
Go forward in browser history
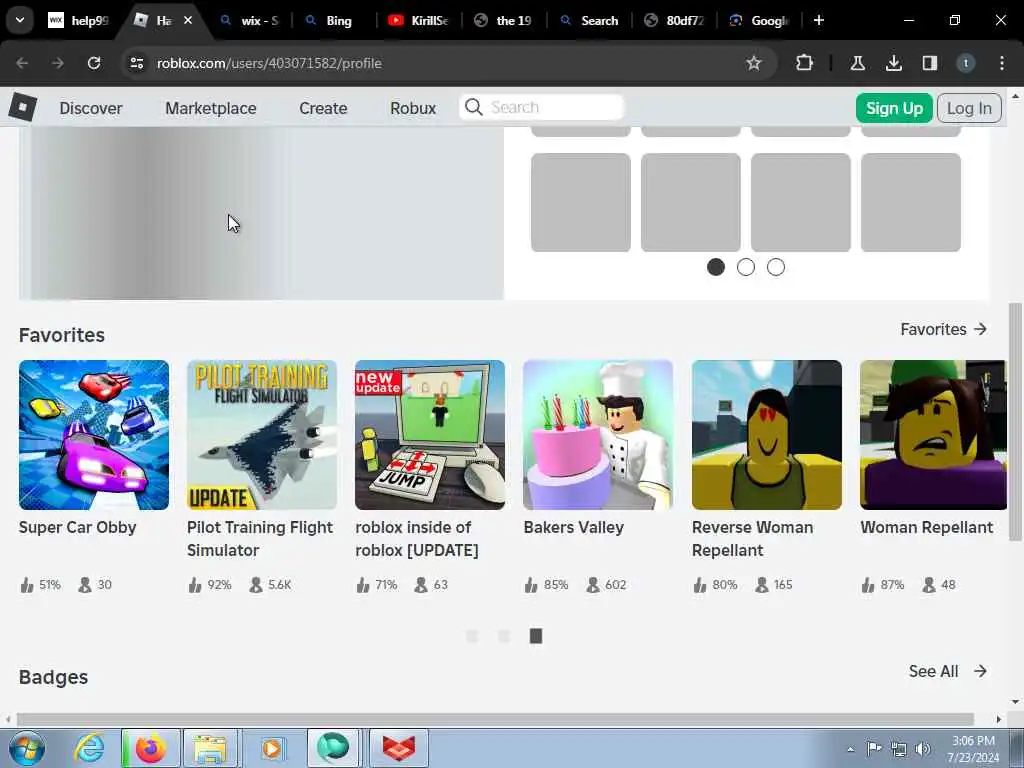[x=58, y=63]
